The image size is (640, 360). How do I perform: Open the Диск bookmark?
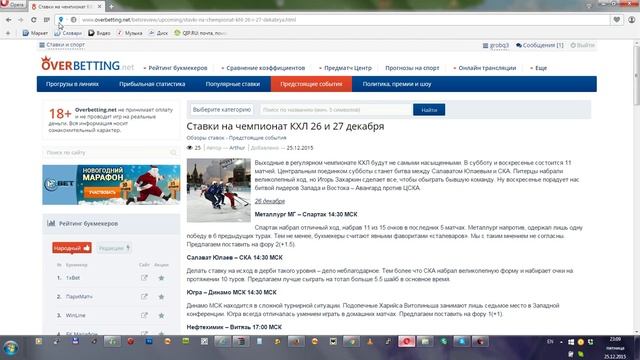pyautogui.click(x=158, y=33)
